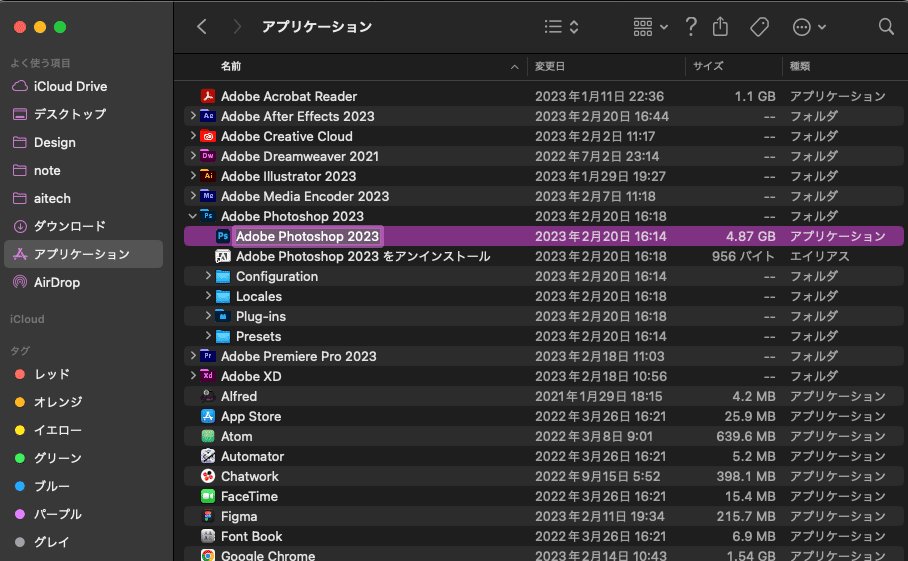The image size is (908, 561).
Task: Expand the Adobe XD folder
Action: click(193, 376)
